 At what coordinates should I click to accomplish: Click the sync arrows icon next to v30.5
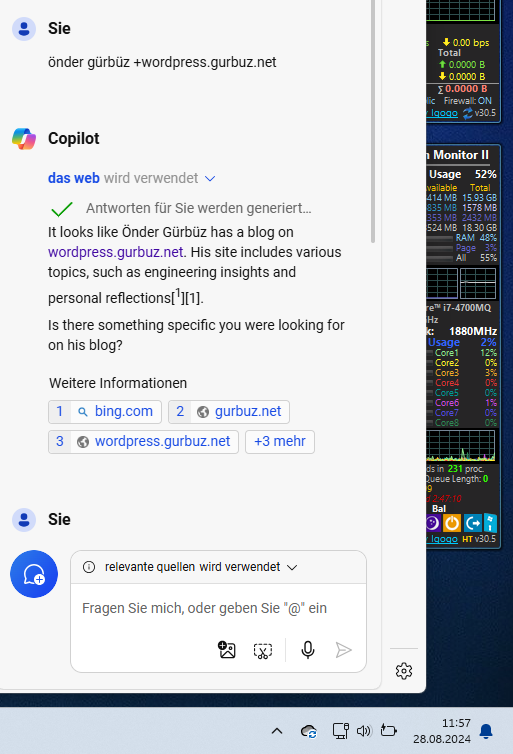point(468,113)
